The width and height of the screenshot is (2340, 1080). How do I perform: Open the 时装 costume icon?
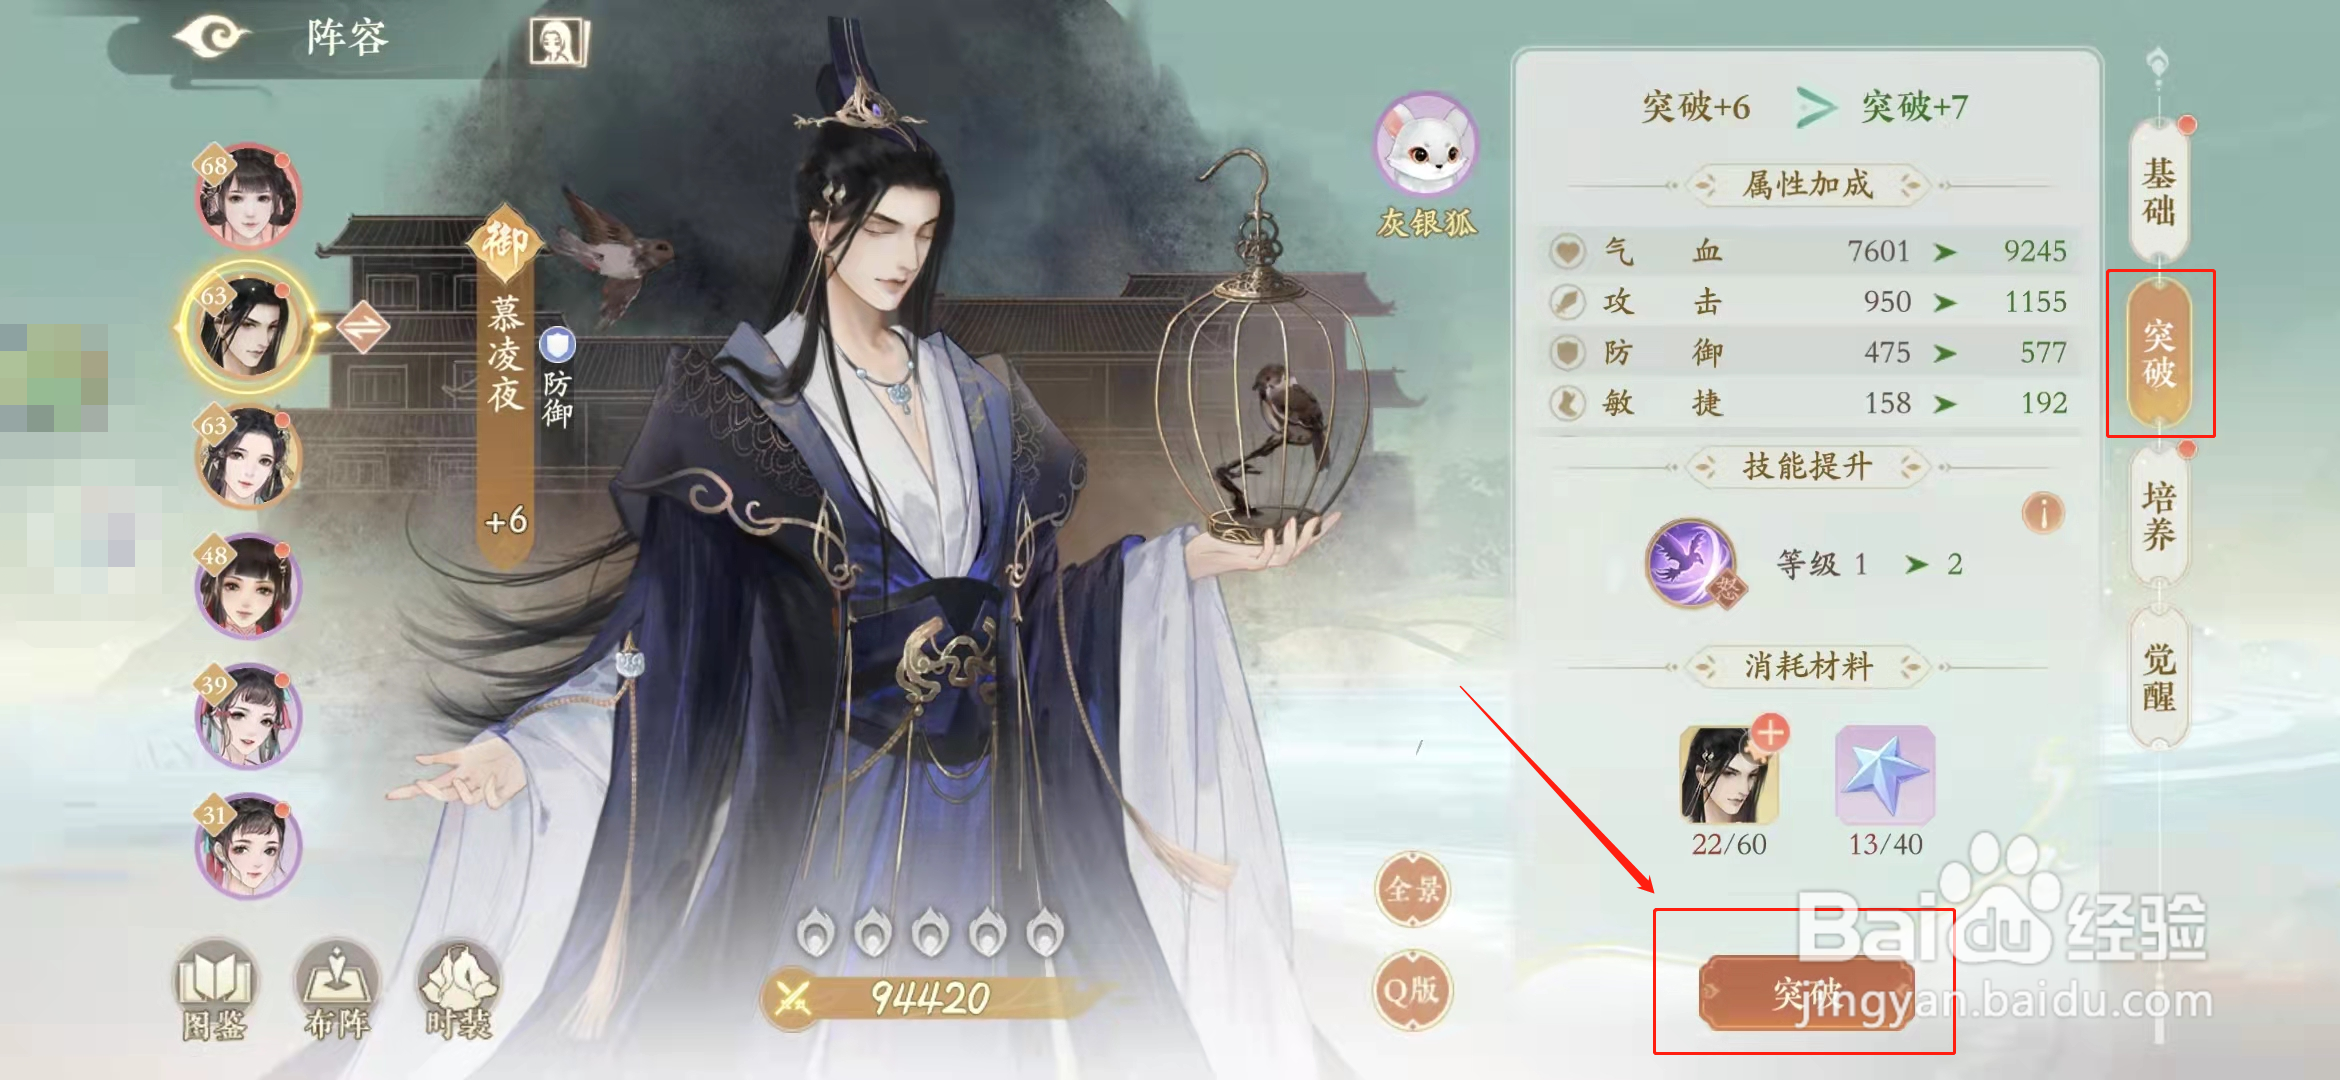pos(459,990)
